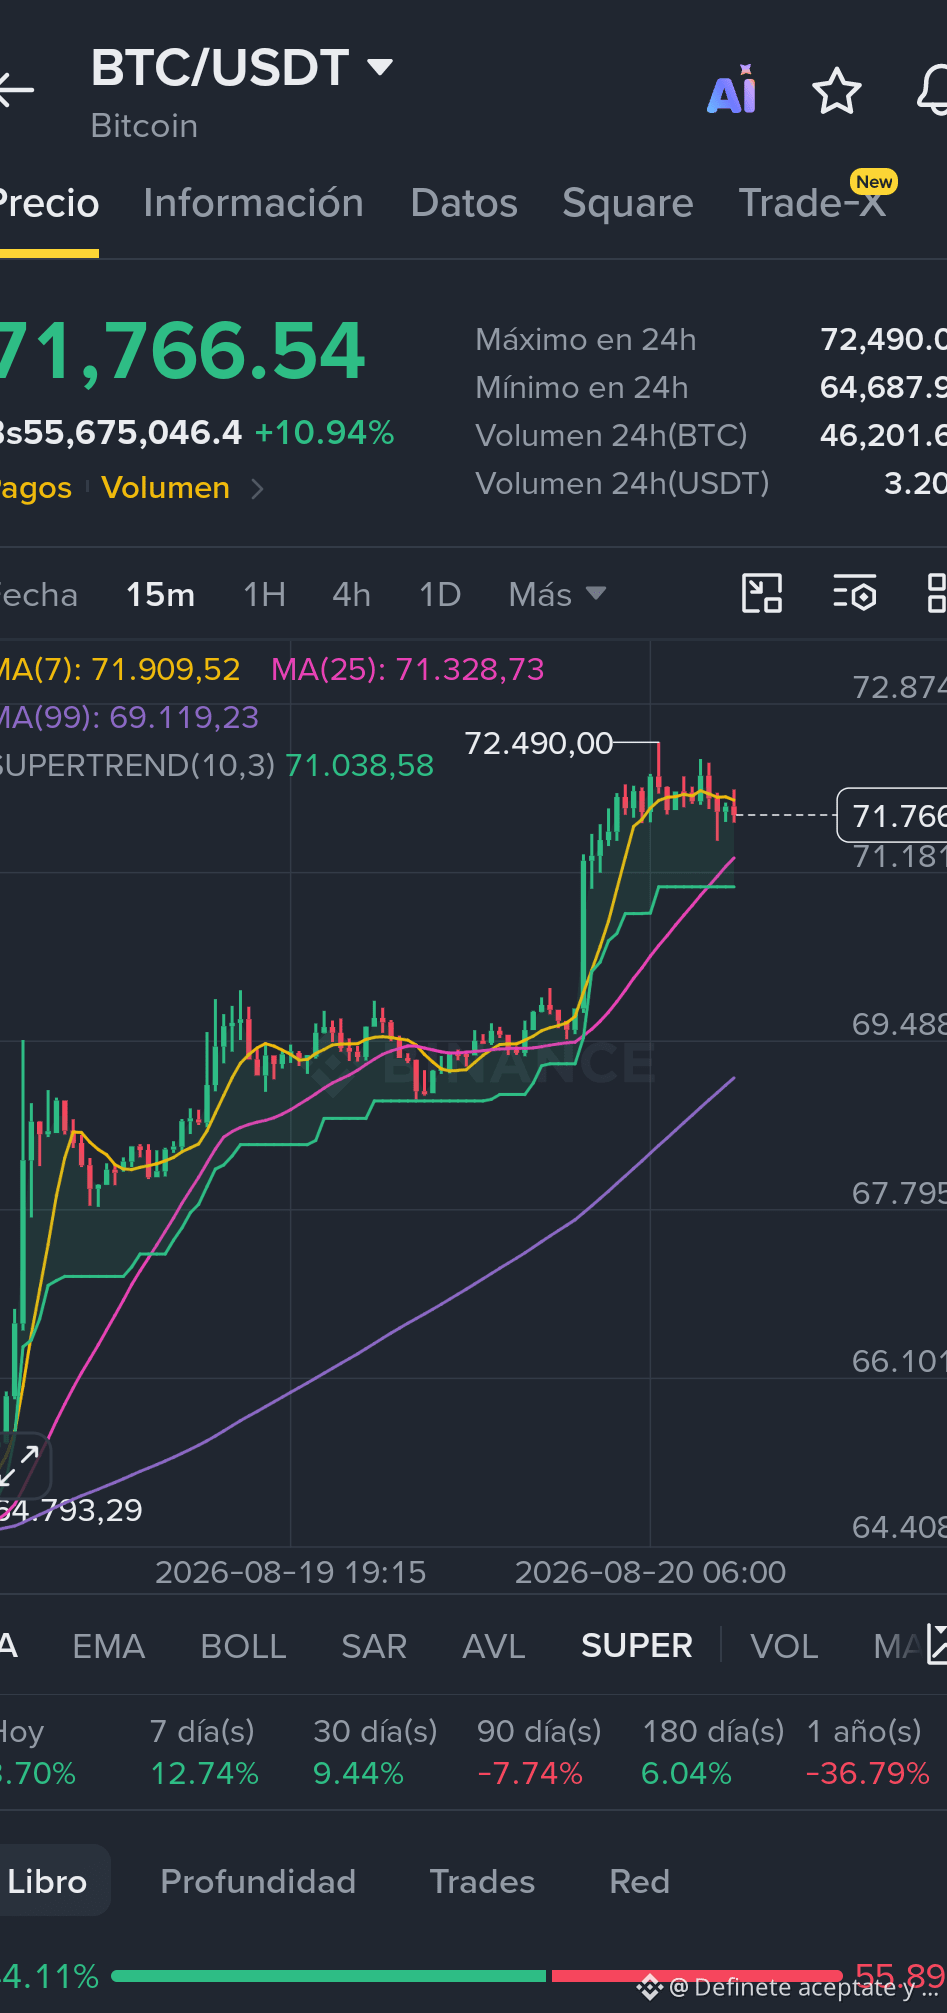Open the AI assistant icon
Screen dimensions: 947x2013
[732, 90]
